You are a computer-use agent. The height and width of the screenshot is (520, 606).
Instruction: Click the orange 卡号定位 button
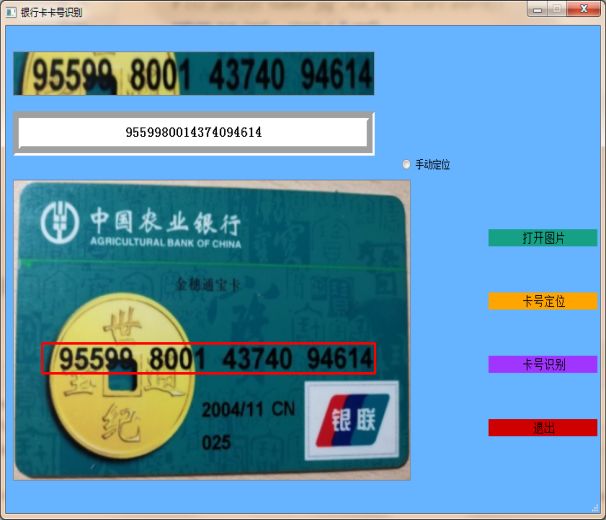click(543, 301)
